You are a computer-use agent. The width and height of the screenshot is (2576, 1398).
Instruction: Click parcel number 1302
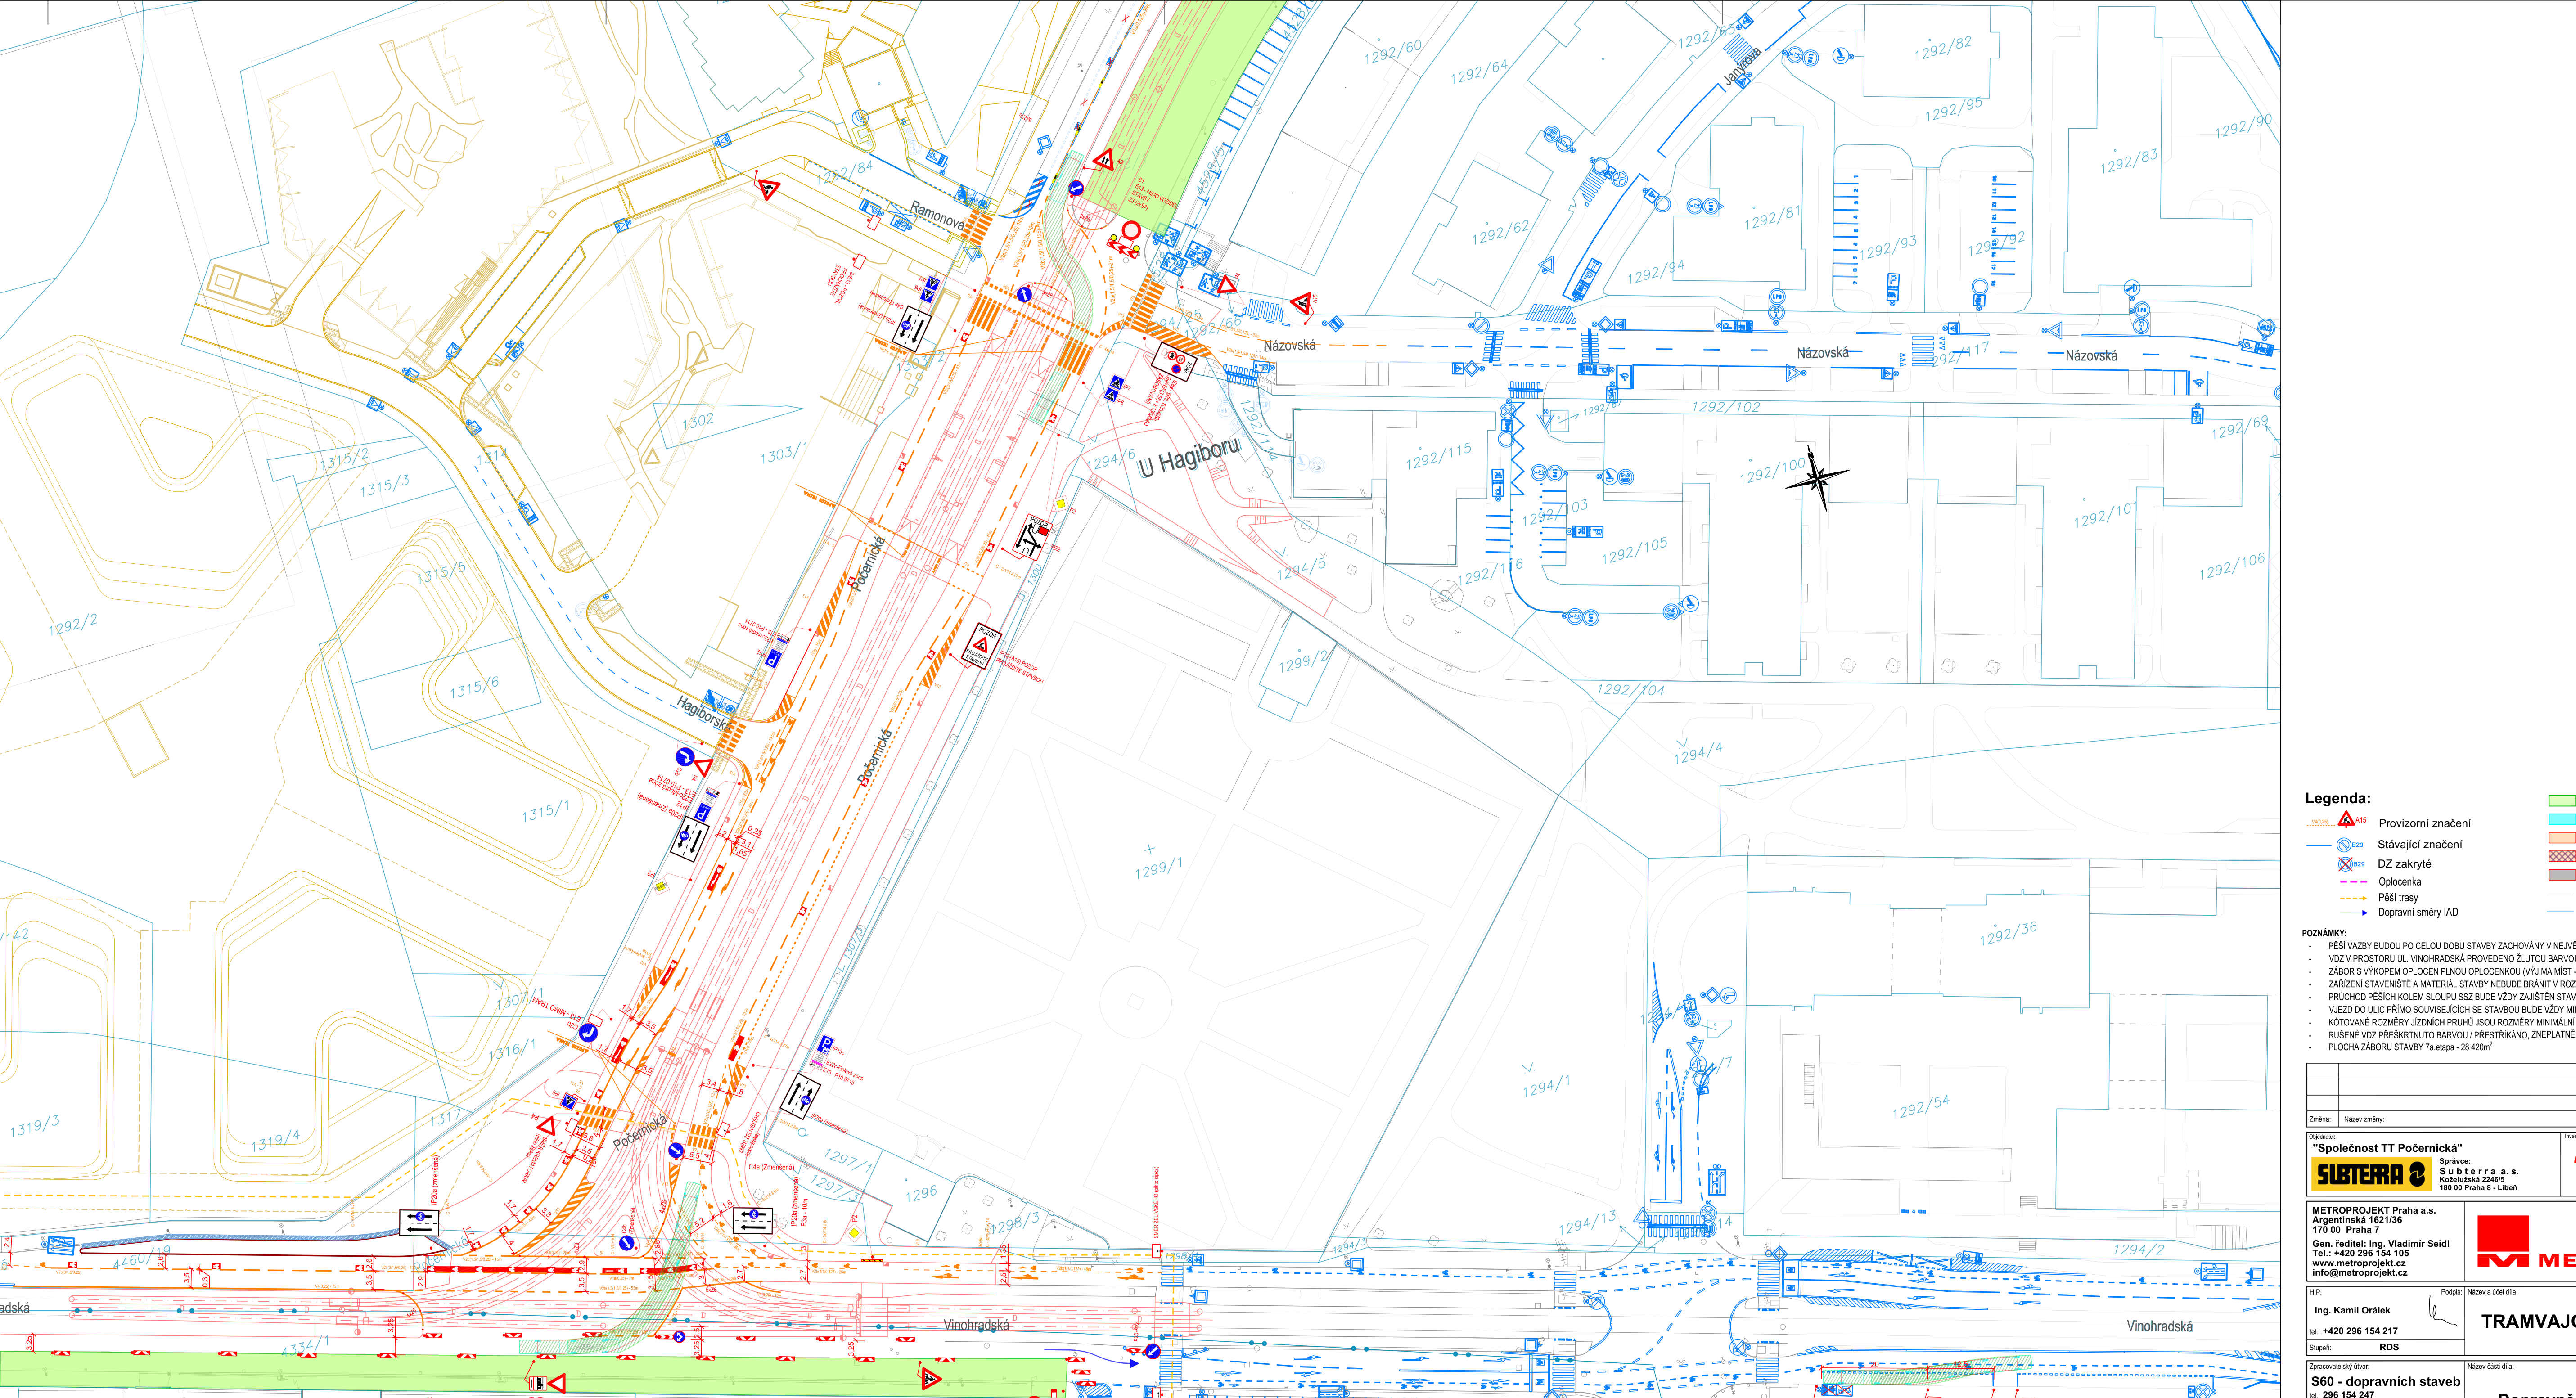pyautogui.click(x=698, y=421)
